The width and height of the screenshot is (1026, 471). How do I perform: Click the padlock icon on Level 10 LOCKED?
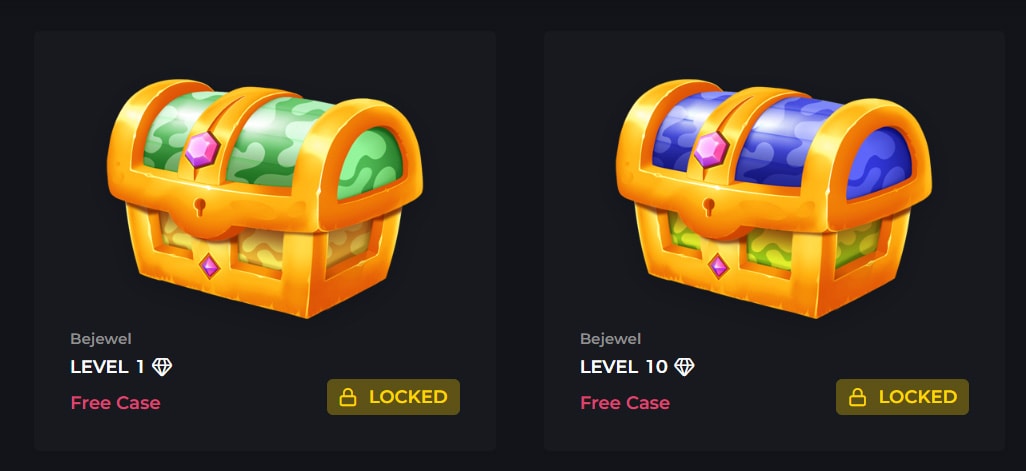click(857, 397)
